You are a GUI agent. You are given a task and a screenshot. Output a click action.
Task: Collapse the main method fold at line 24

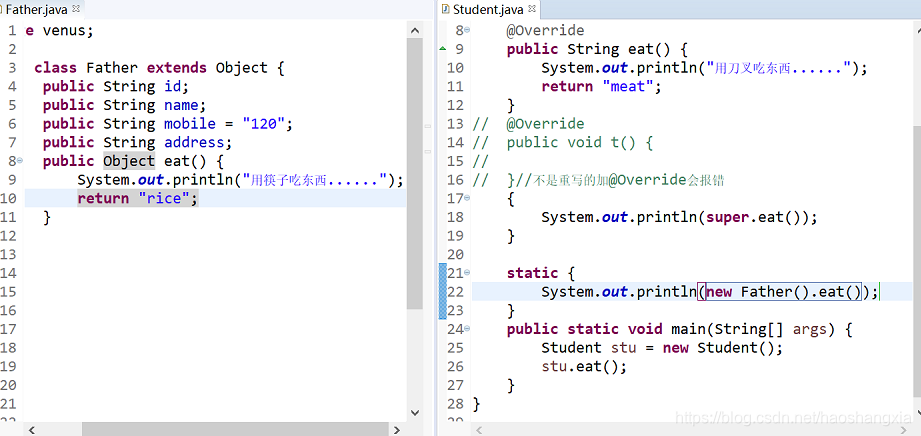pyautogui.click(x=467, y=329)
